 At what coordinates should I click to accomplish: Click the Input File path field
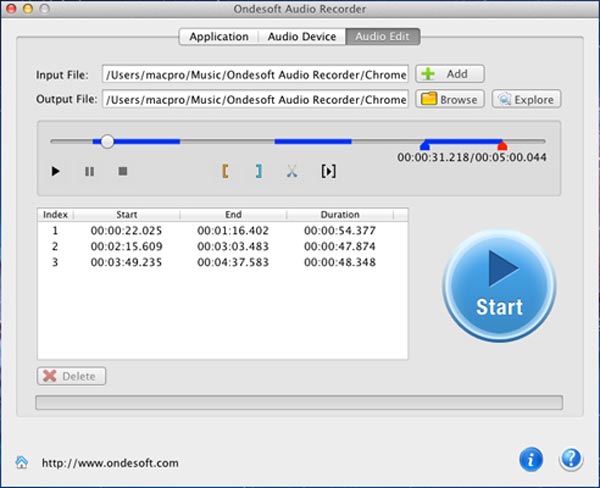tap(254, 74)
